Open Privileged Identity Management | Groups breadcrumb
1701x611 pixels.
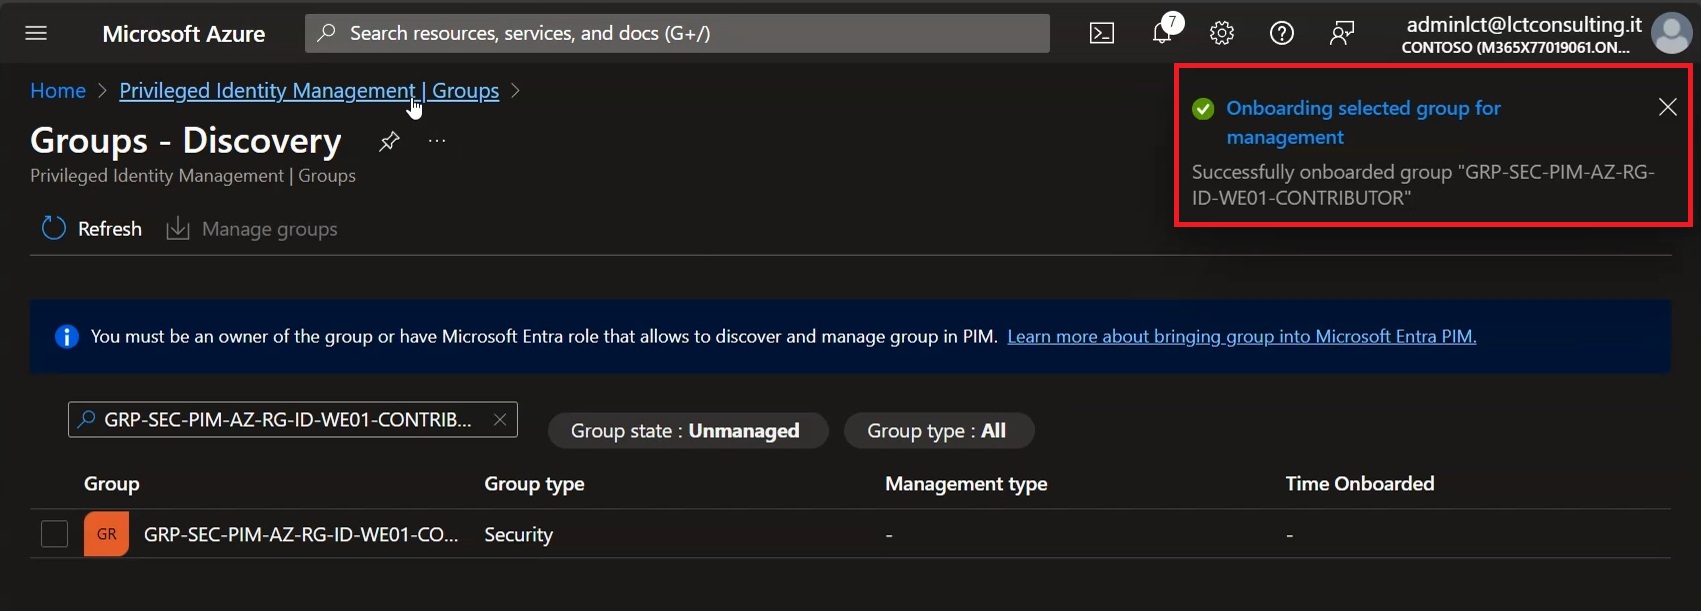309,91
